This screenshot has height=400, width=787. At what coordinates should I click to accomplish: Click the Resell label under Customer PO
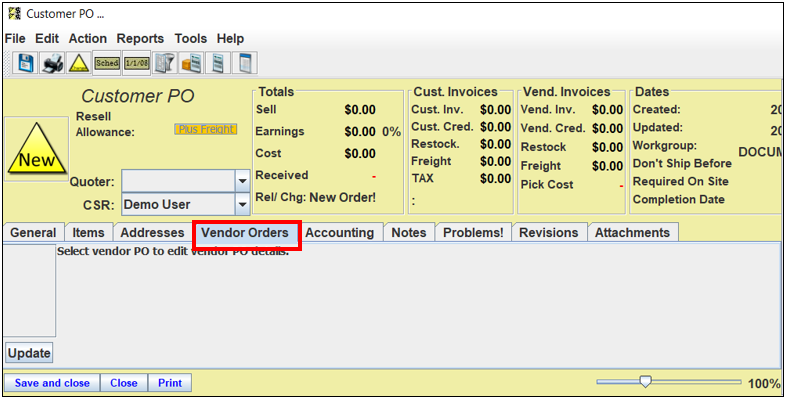[x=93, y=116]
